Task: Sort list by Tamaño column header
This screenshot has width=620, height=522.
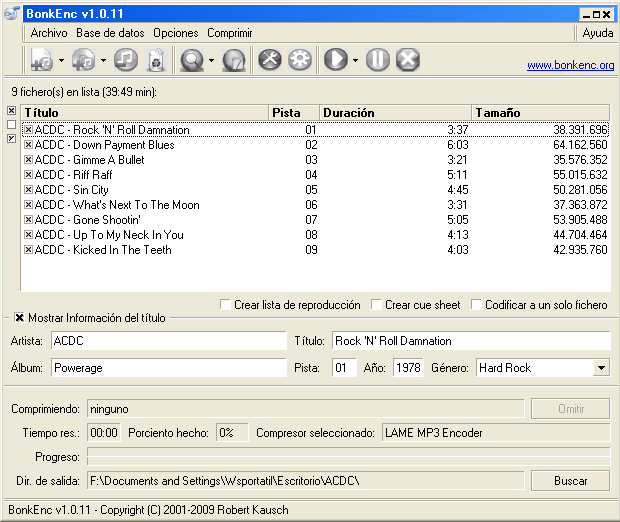Action: pyautogui.click(x=541, y=113)
